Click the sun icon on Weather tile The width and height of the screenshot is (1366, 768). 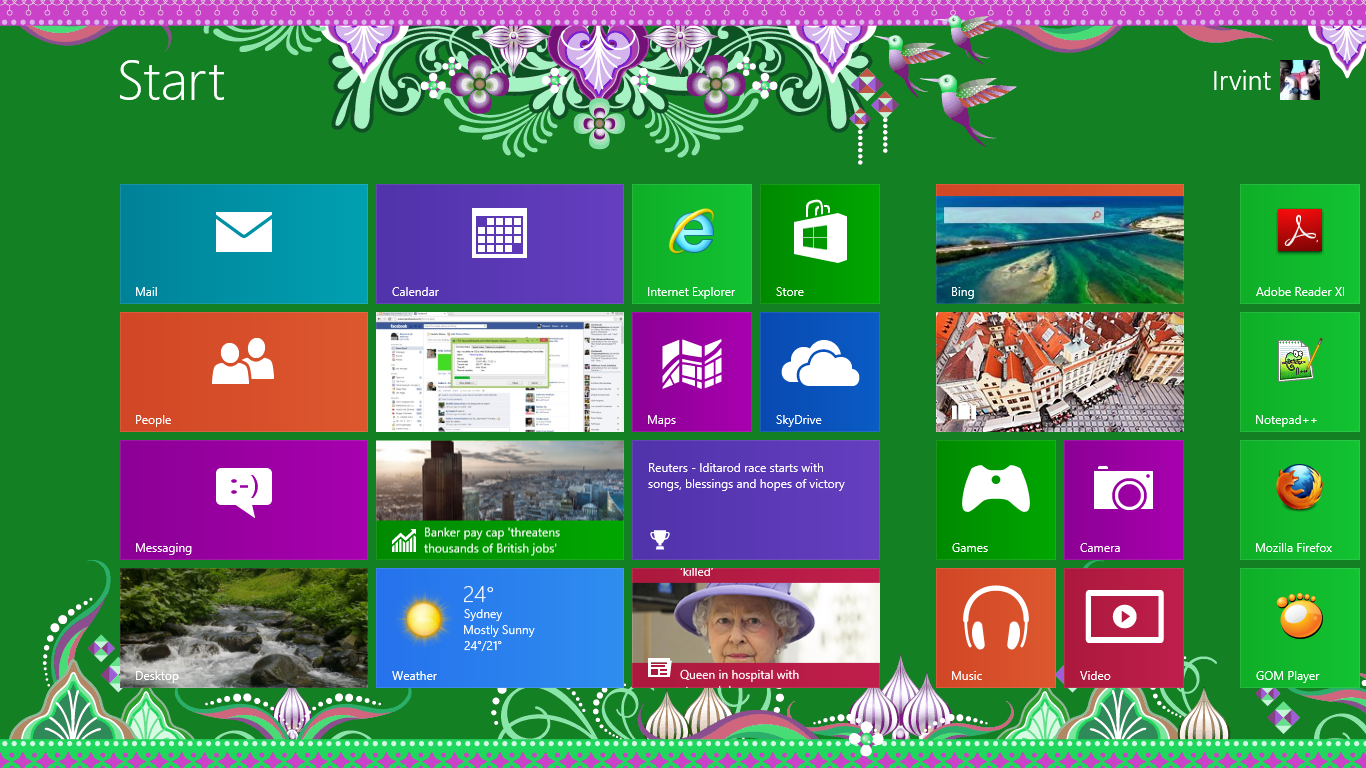[x=425, y=620]
